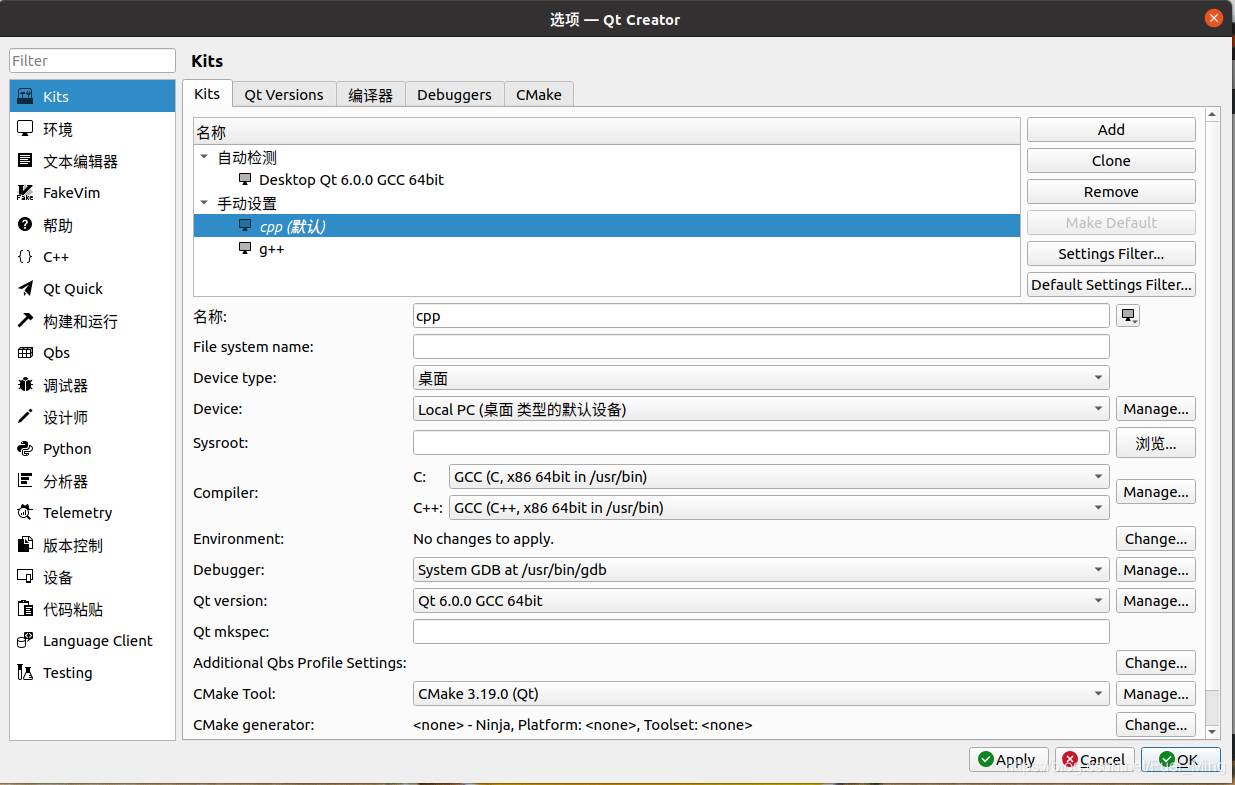Open the 设备 devices icon
Screen dimensions: 1235x785
[x=25, y=577]
